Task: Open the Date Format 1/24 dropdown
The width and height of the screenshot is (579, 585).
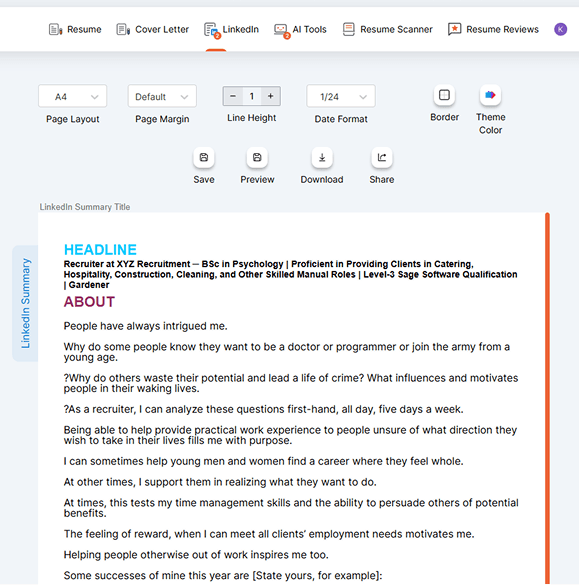Action: pos(341,96)
